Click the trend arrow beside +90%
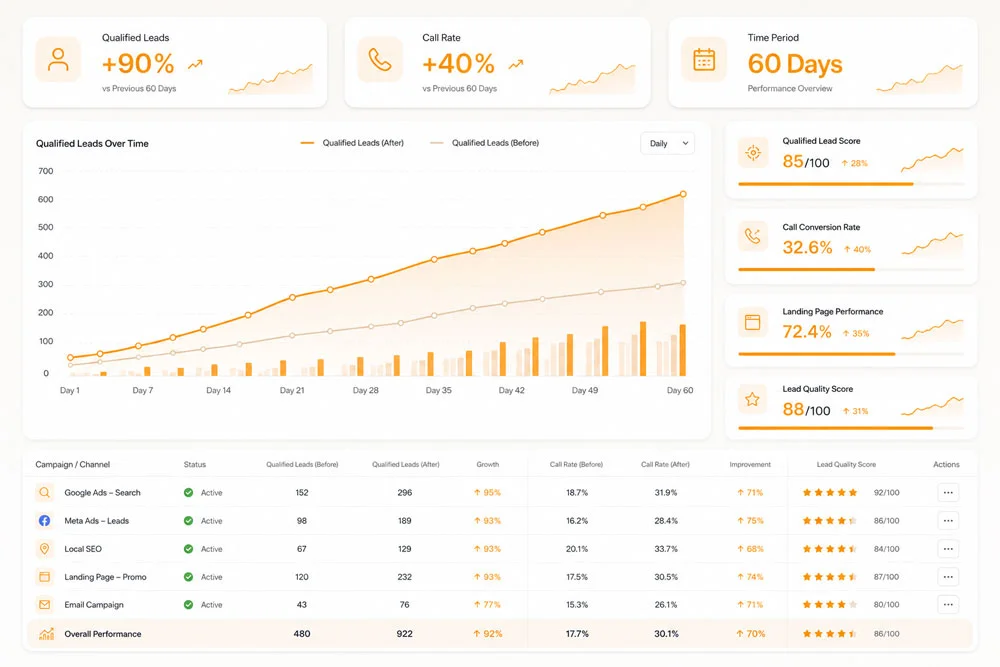 tap(195, 64)
